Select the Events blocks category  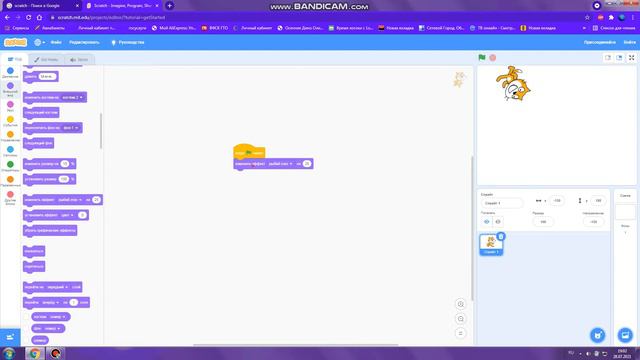(x=10, y=122)
